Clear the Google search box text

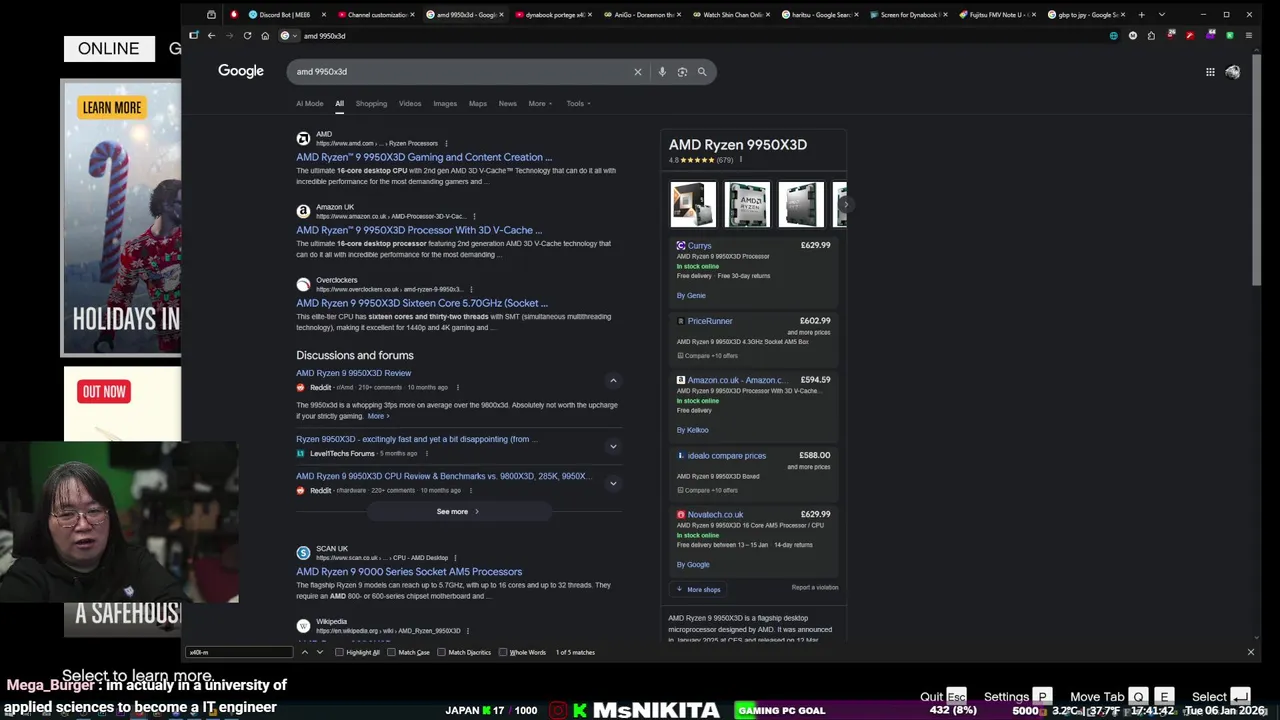(x=637, y=72)
